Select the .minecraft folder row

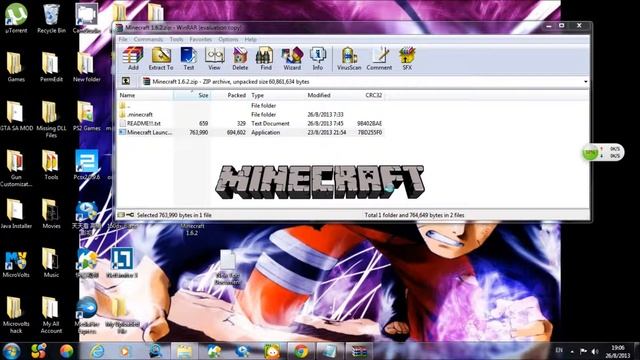coord(251,114)
